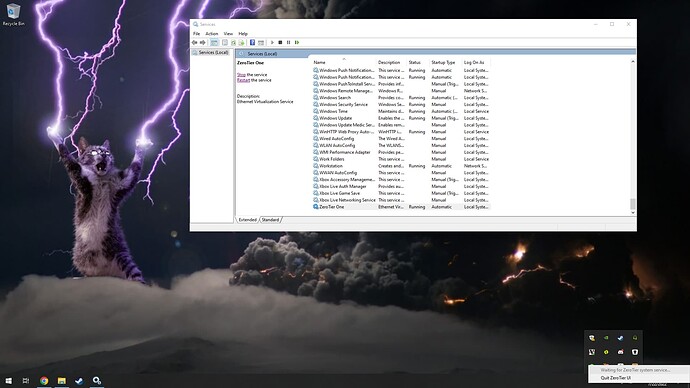Open the Action menu
The width and height of the screenshot is (690, 388).
click(x=212, y=33)
